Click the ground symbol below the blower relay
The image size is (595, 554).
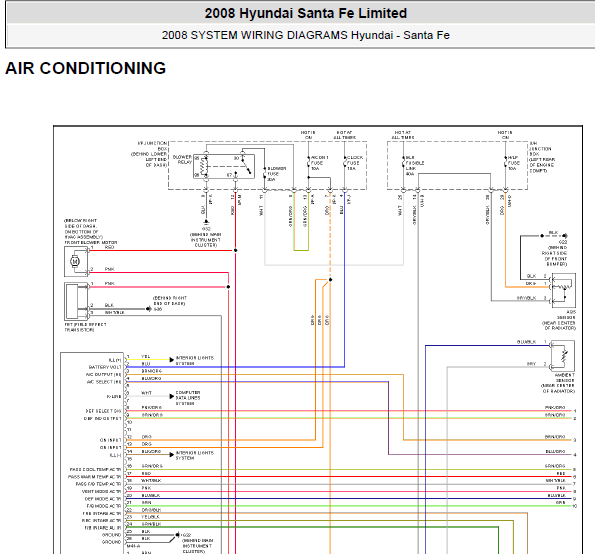[206, 221]
